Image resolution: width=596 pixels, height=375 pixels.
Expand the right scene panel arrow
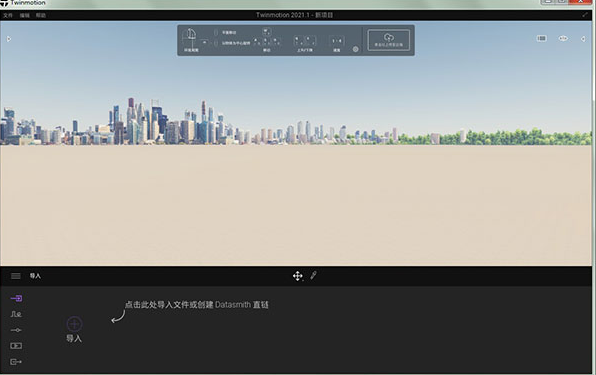[583, 39]
